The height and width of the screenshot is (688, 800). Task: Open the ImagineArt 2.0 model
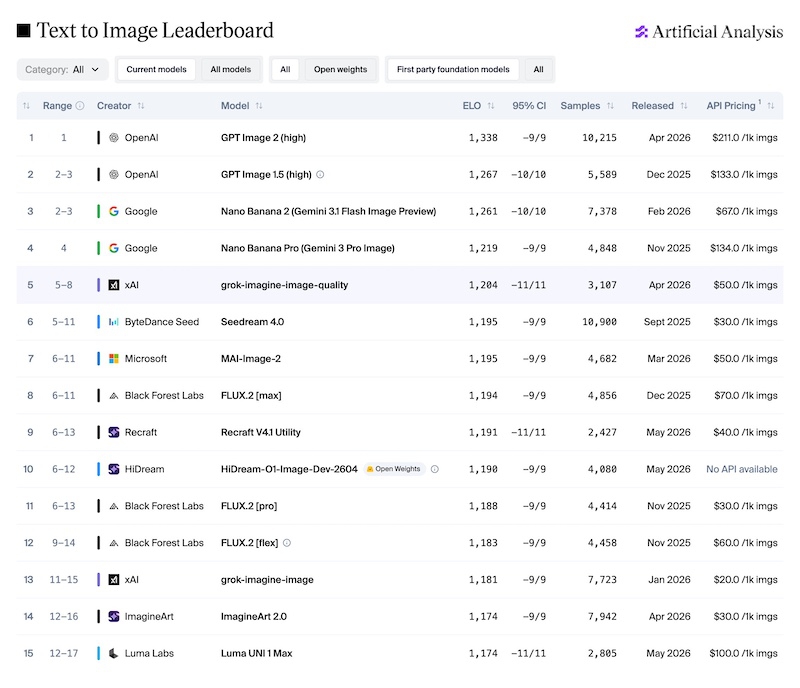(254, 617)
